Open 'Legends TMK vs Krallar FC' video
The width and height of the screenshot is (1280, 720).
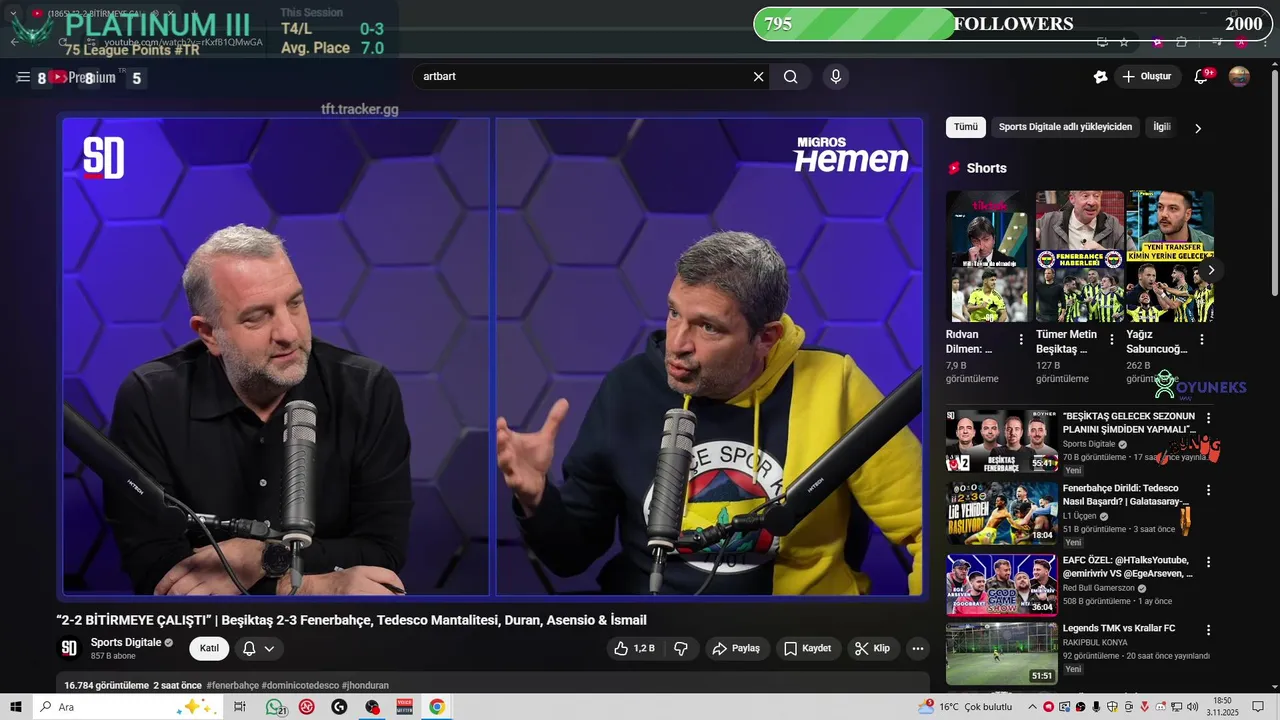pos(1119,628)
